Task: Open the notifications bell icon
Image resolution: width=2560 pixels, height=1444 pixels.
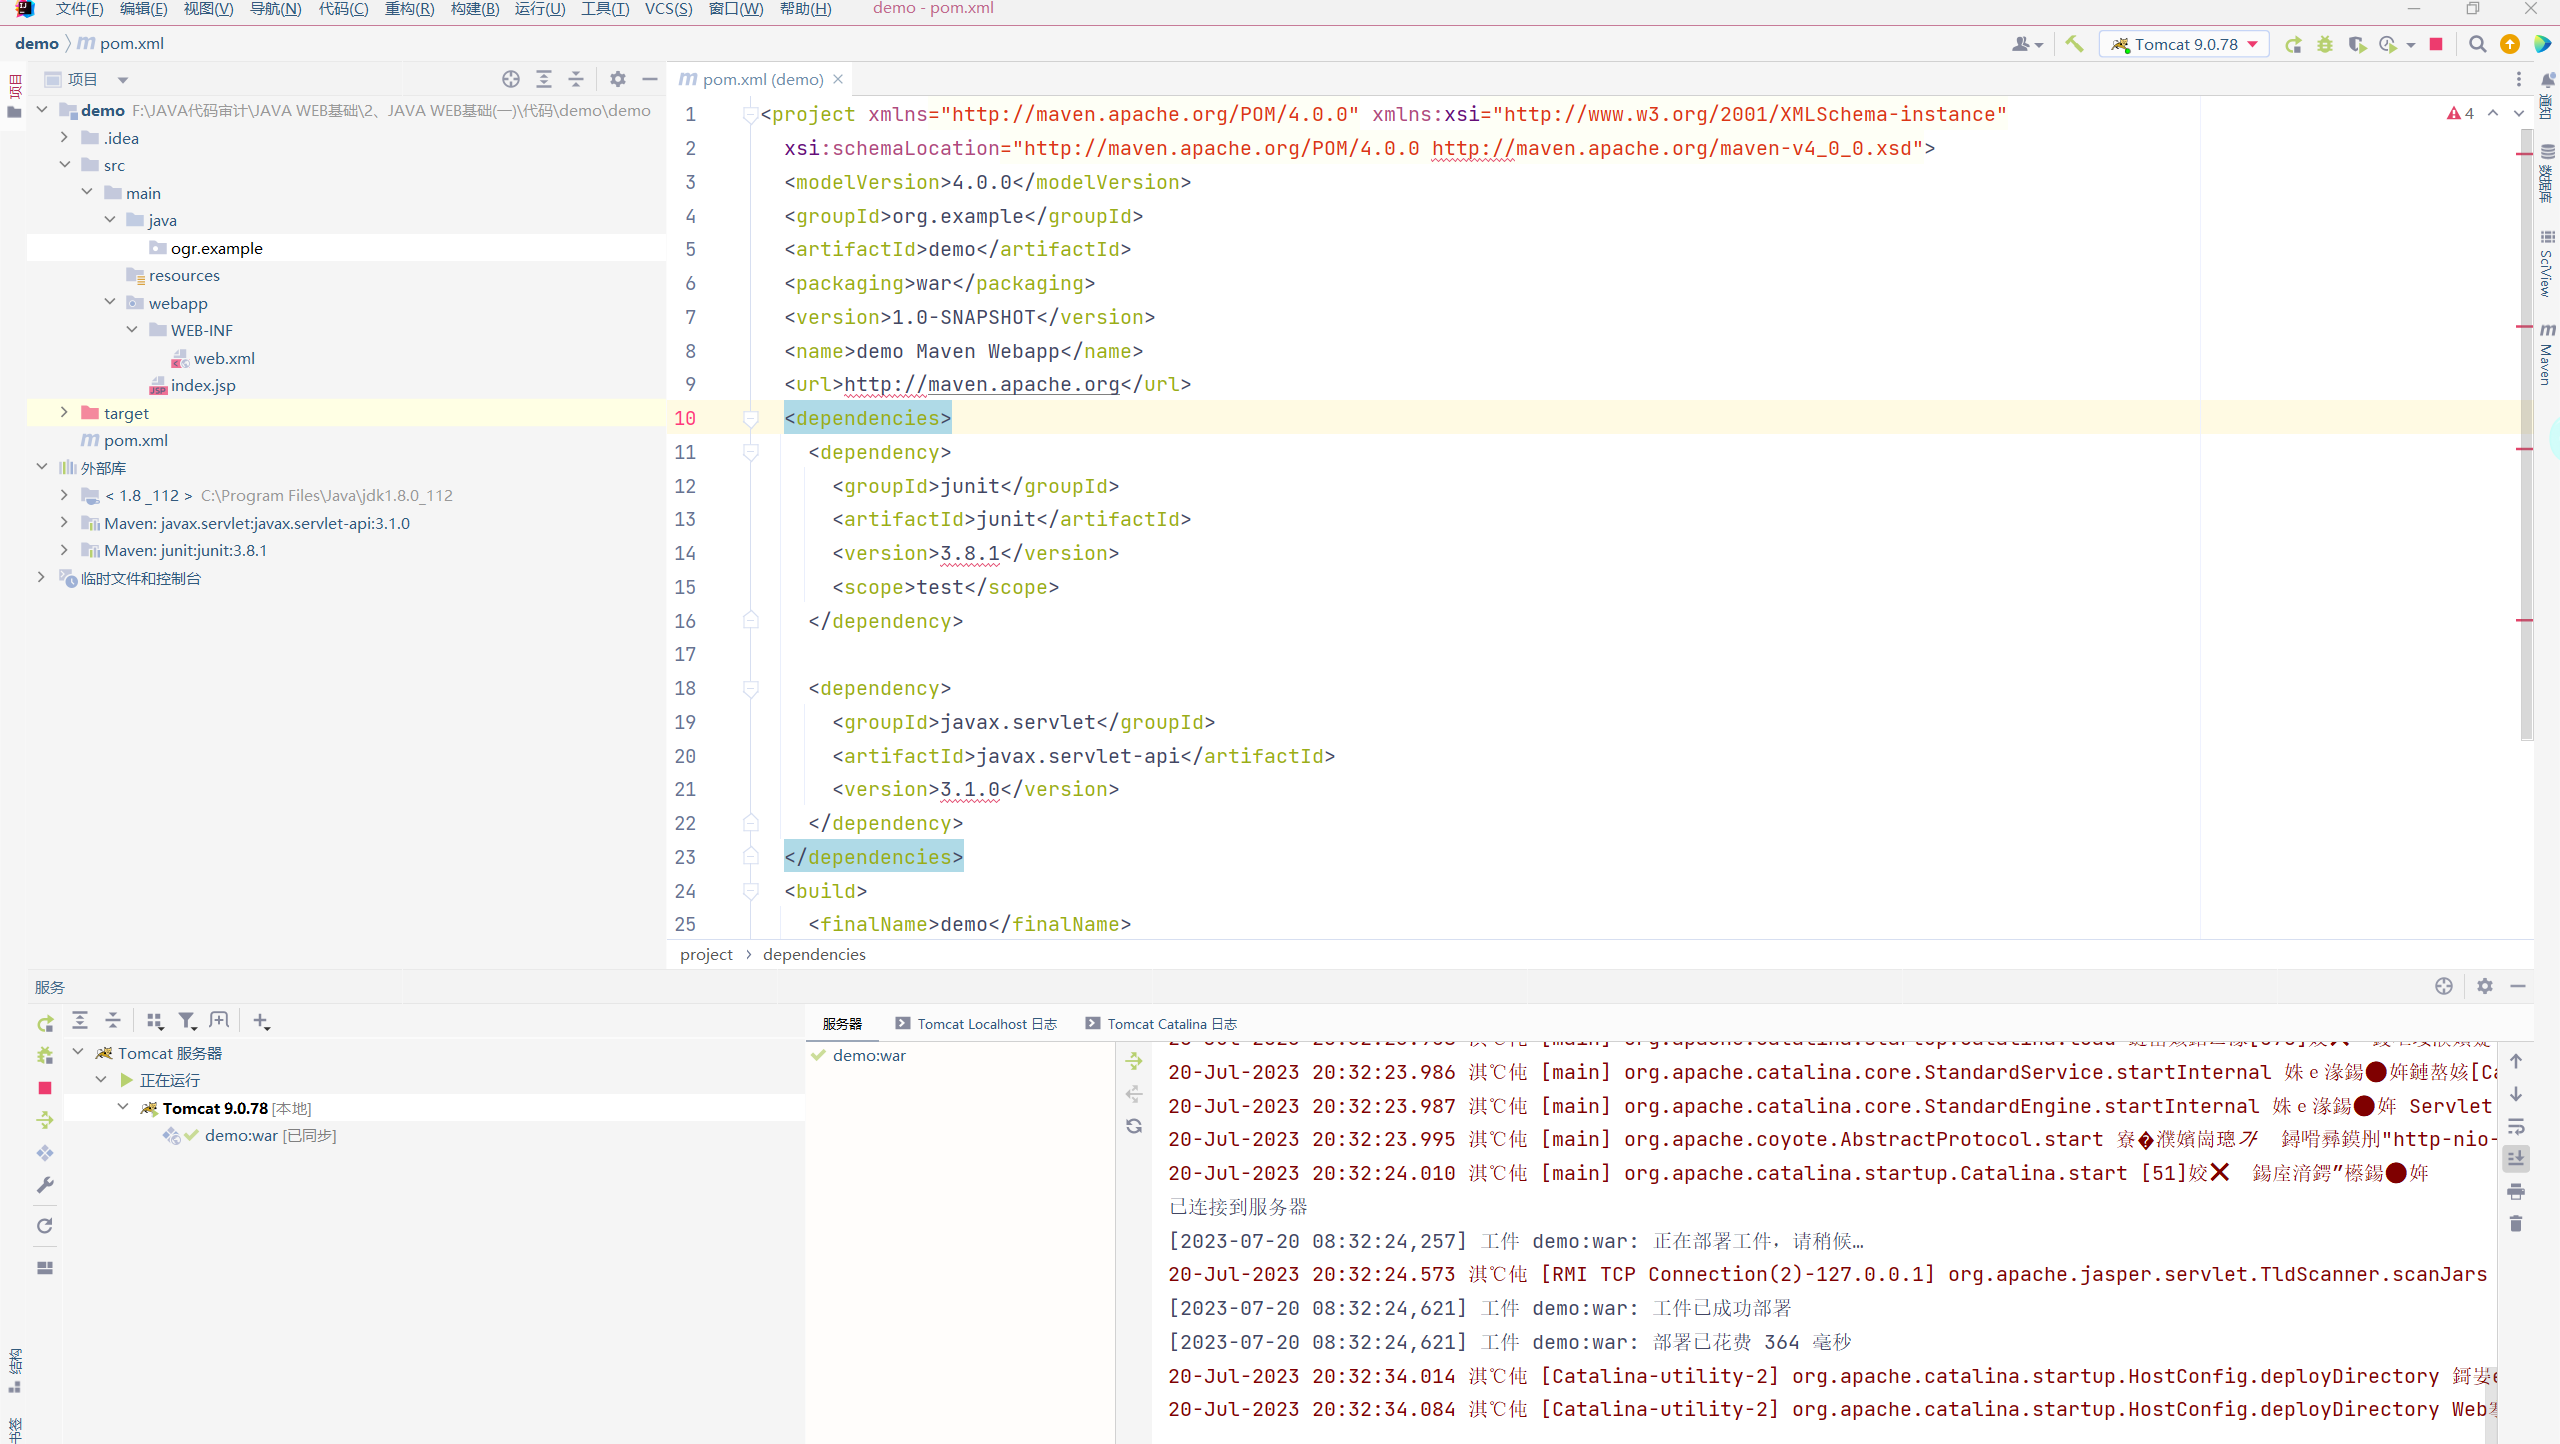Action: [x=2548, y=80]
